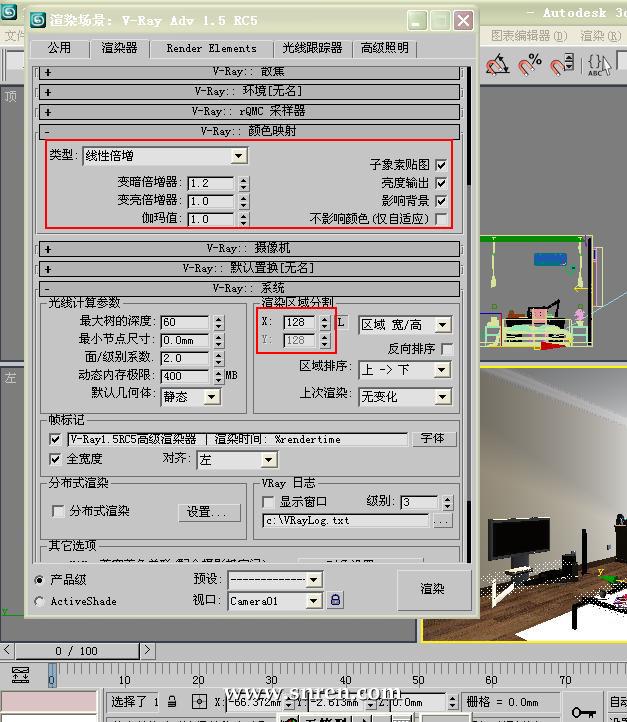Toggle the frame stamp enable checkbox
Viewport: 627px width, 722px height.
(x=55, y=439)
